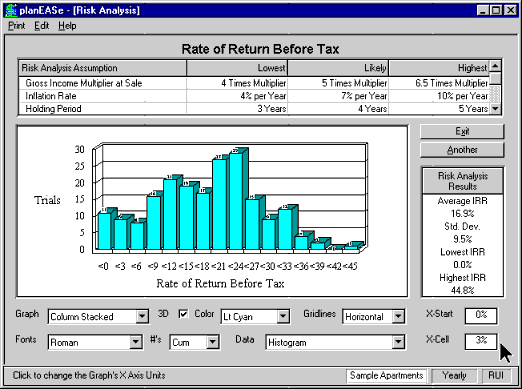Maximize the planEASe window
The height and width of the screenshot is (389, 522).
(x=496, y=10)
